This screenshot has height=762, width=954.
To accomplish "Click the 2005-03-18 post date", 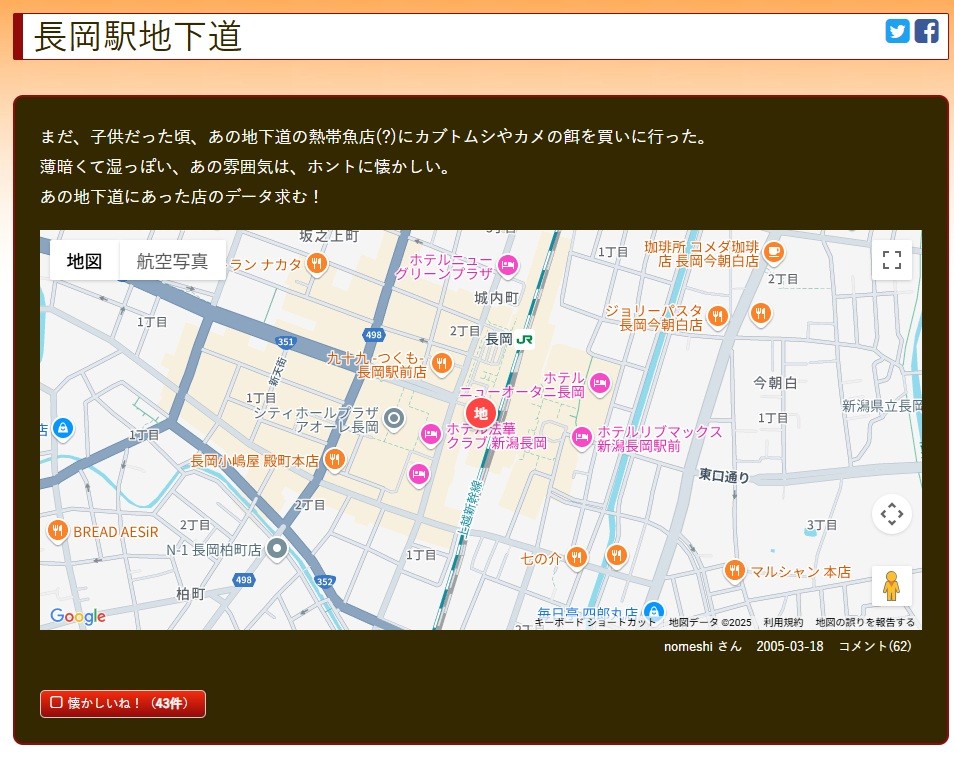I will click(x=790, y=646).
